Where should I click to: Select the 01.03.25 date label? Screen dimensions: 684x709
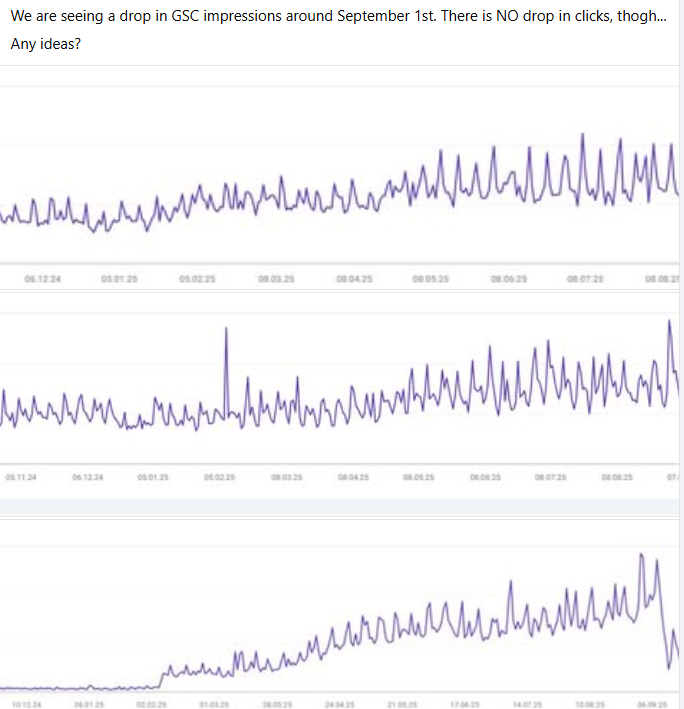pos(212,705)
